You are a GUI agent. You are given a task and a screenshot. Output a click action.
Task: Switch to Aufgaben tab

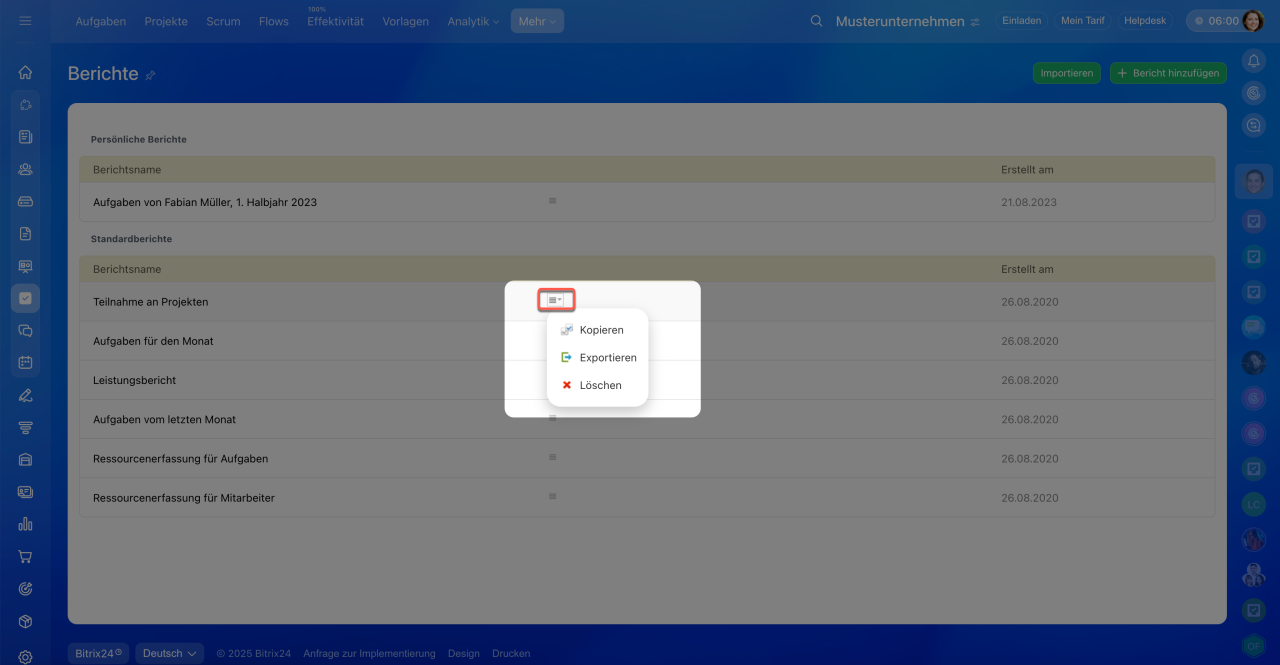point(101,21)
